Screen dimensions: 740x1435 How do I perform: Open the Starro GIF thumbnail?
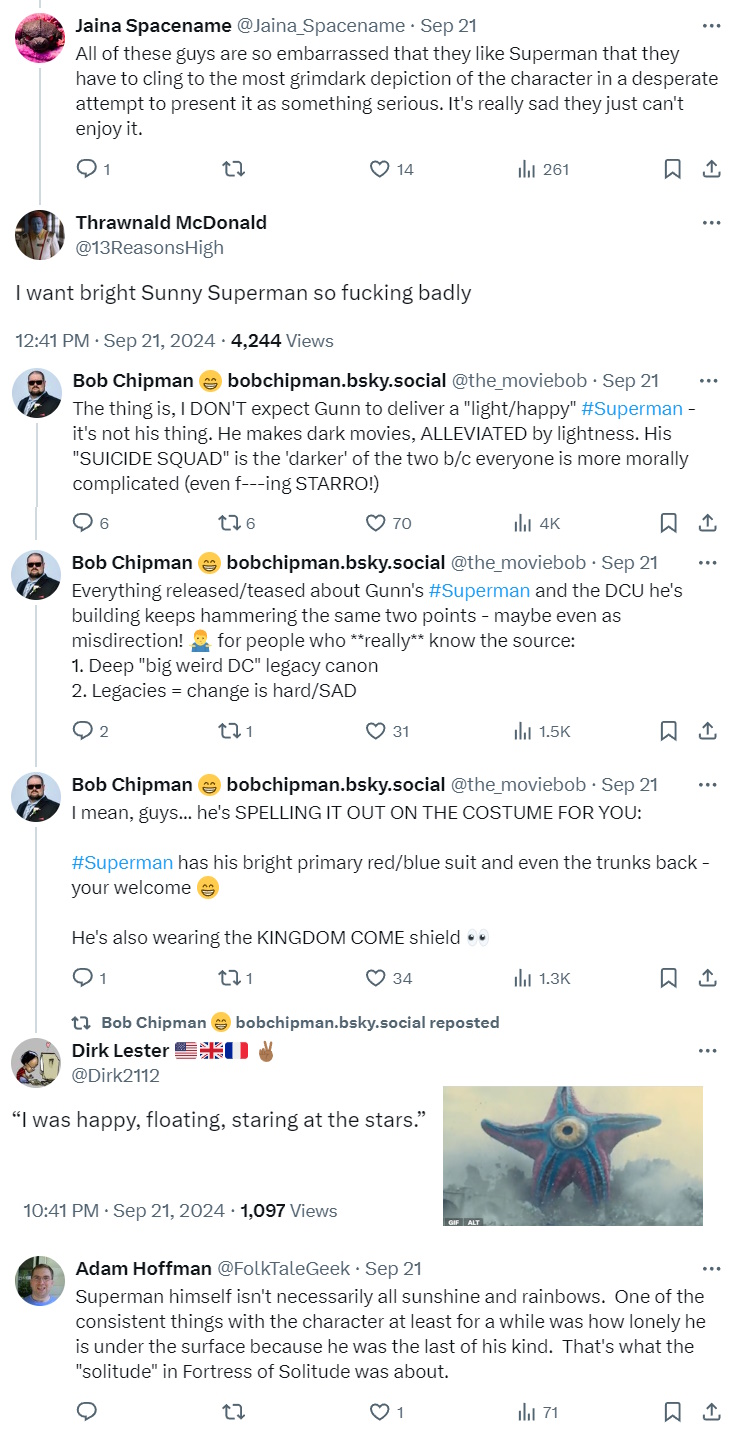572,1150
